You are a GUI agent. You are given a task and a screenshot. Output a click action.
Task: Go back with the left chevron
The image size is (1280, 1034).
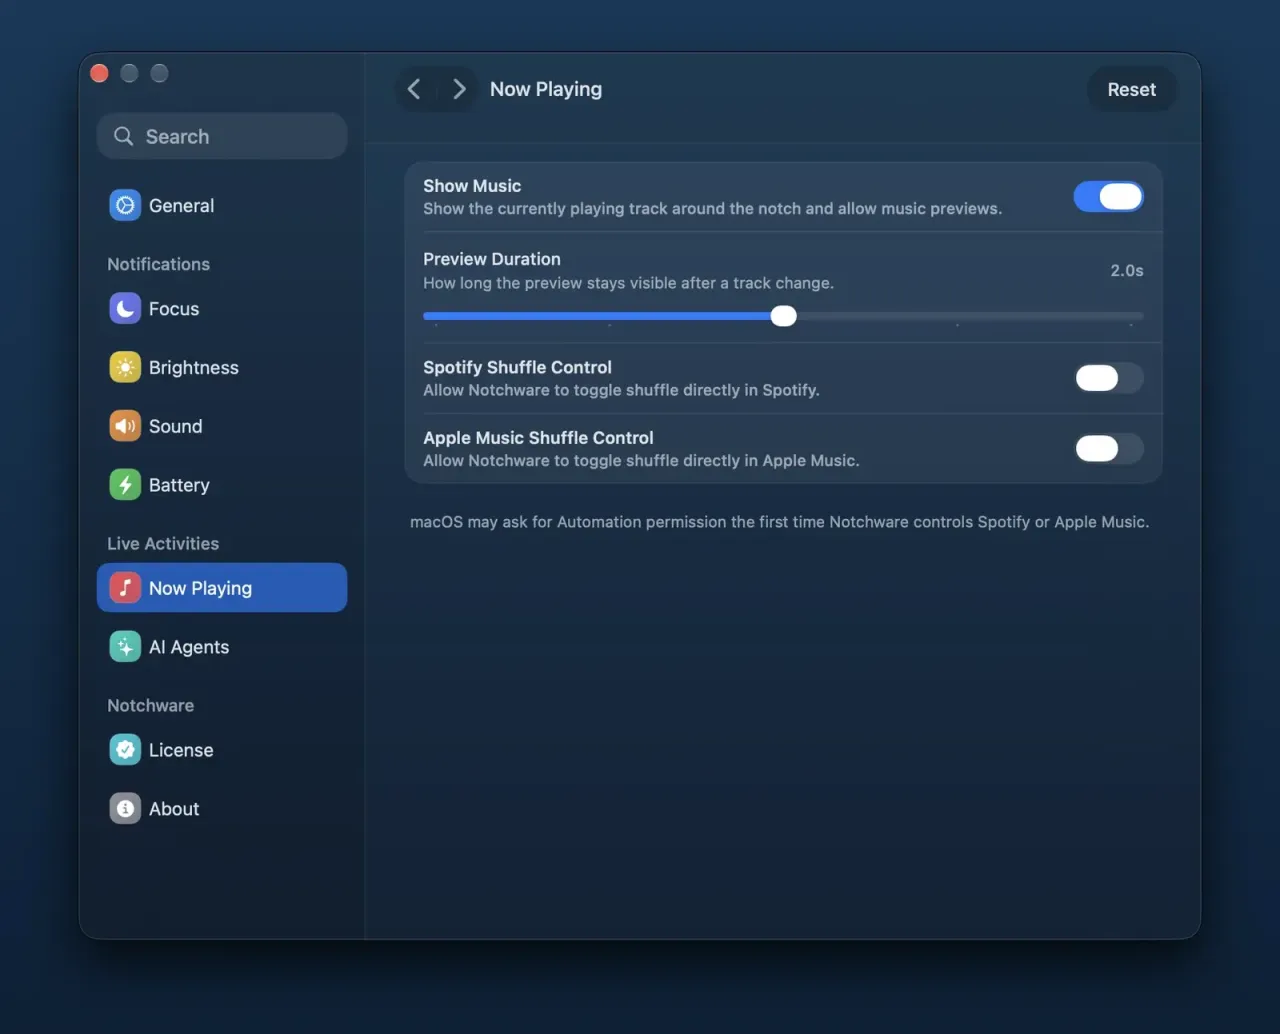click(414, 89)
